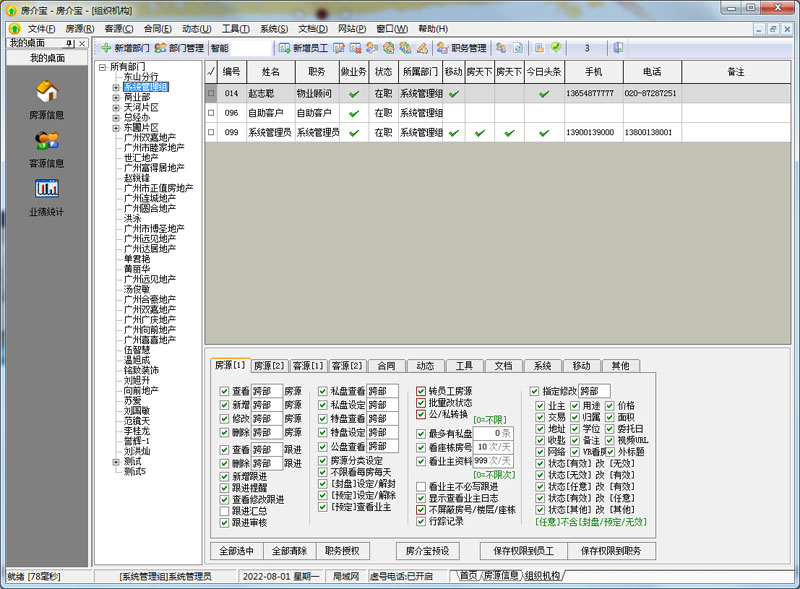Screen dimensions: 800x589
Task: Open 部门管理 department management
Action: pyautogui.click(x=179, y=48)
